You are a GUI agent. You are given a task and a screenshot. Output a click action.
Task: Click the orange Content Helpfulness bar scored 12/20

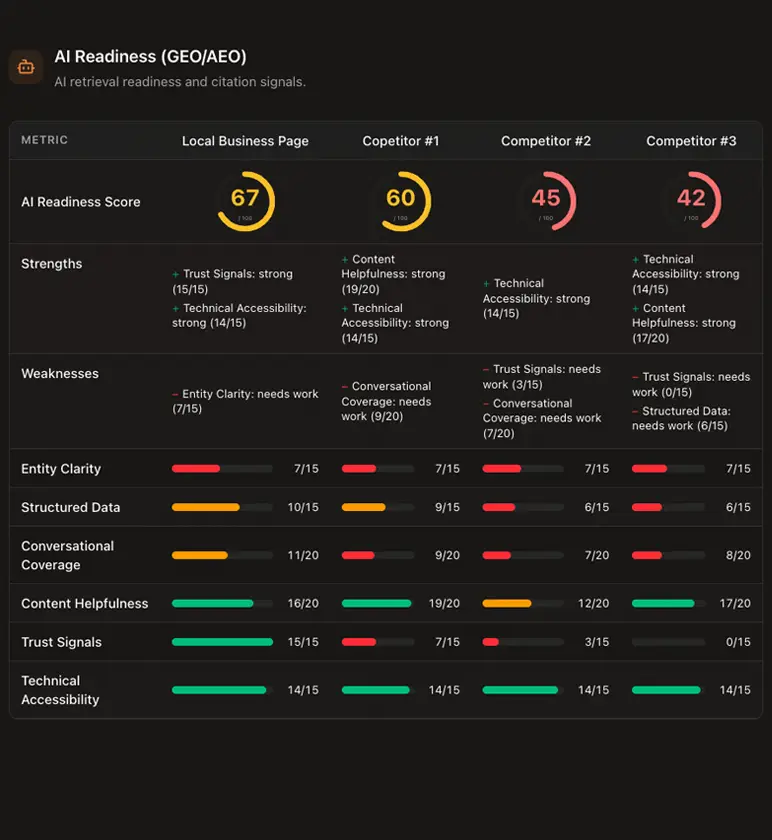pyautogui.click(x=507, y=603)
